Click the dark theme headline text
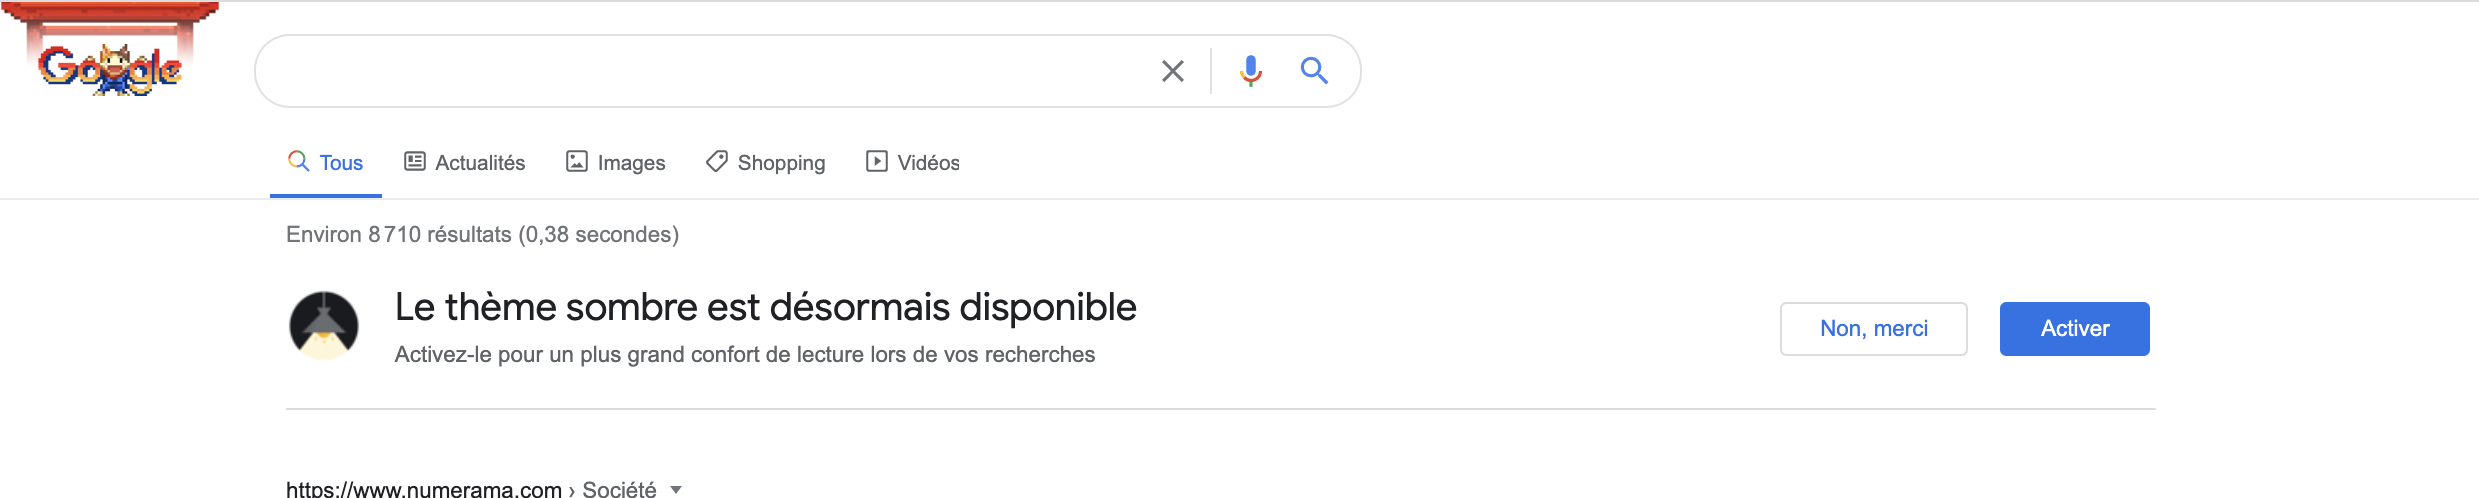Screen dimensions: 2479x498 765,307
